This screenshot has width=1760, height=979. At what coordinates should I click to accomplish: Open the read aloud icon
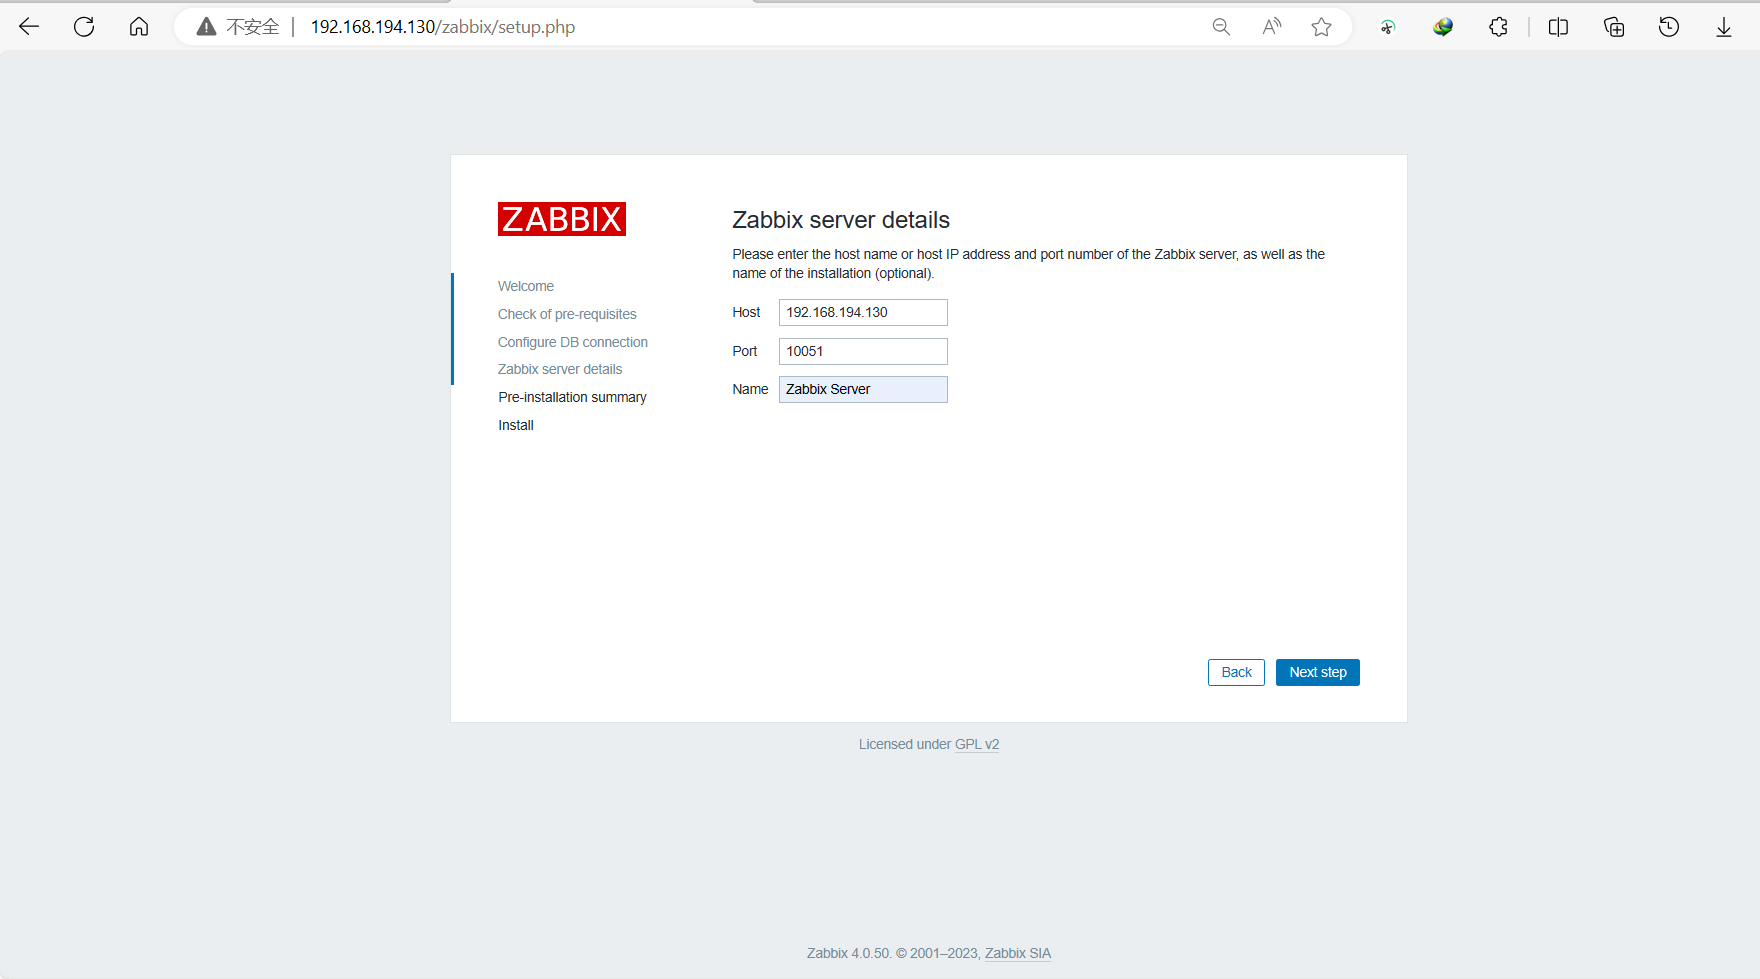tap(1271, 27)
